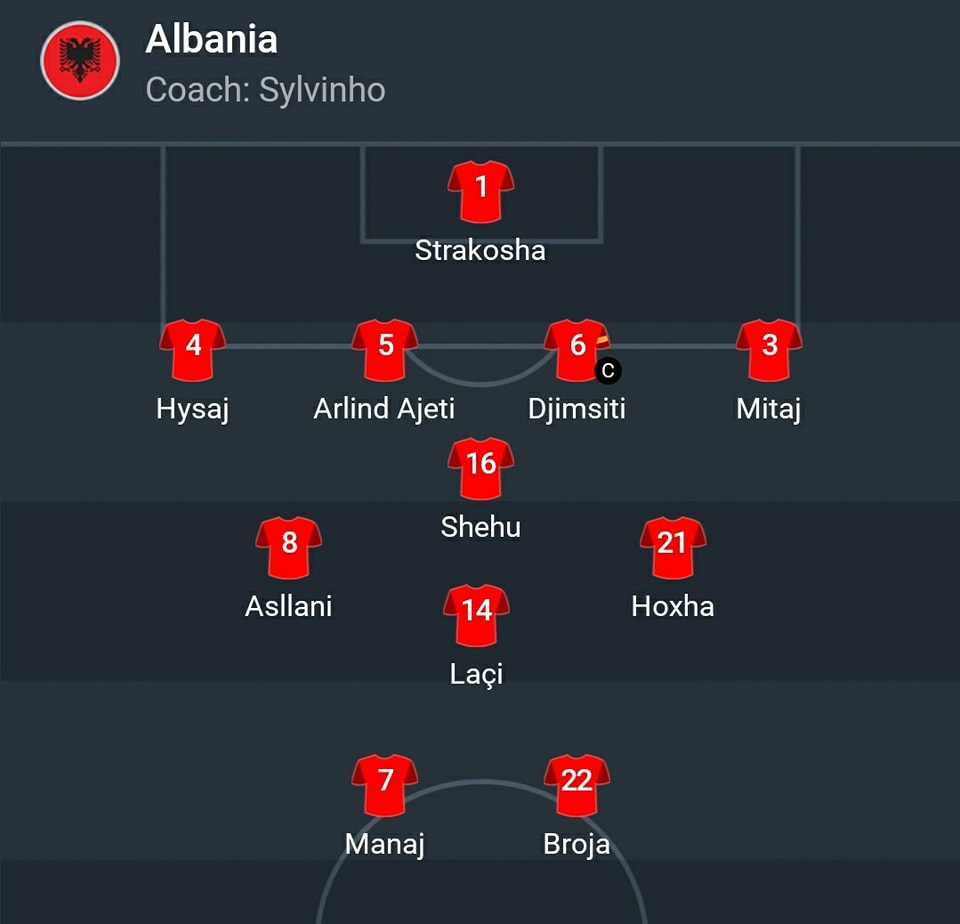Tap the Shehu name label
Viewport: 960px width, 924px height.
pyautogui.click(x=481, y=527)
